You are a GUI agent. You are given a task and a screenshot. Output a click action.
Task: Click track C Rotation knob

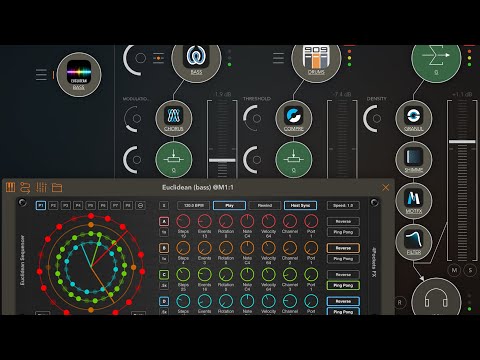[226, 275]
